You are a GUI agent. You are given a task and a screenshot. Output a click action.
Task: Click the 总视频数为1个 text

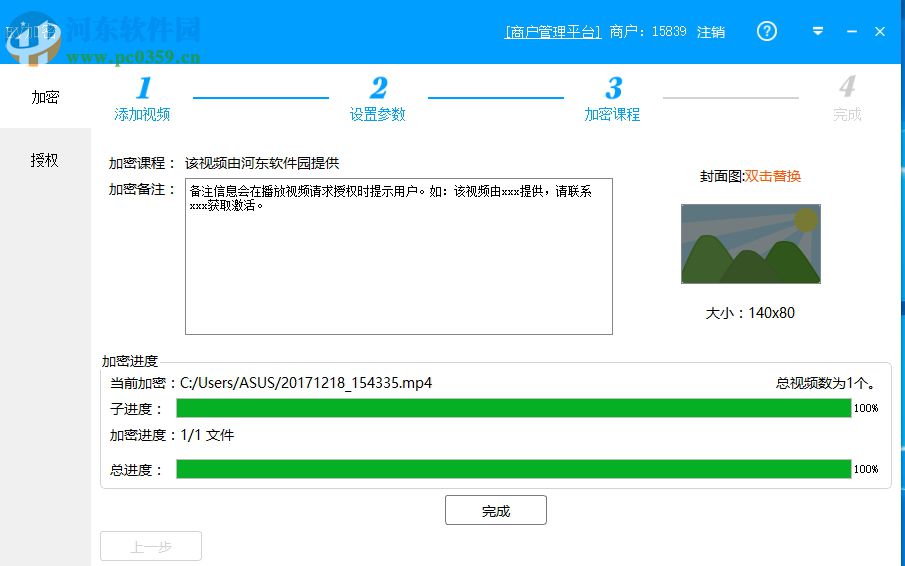point(827,383)
